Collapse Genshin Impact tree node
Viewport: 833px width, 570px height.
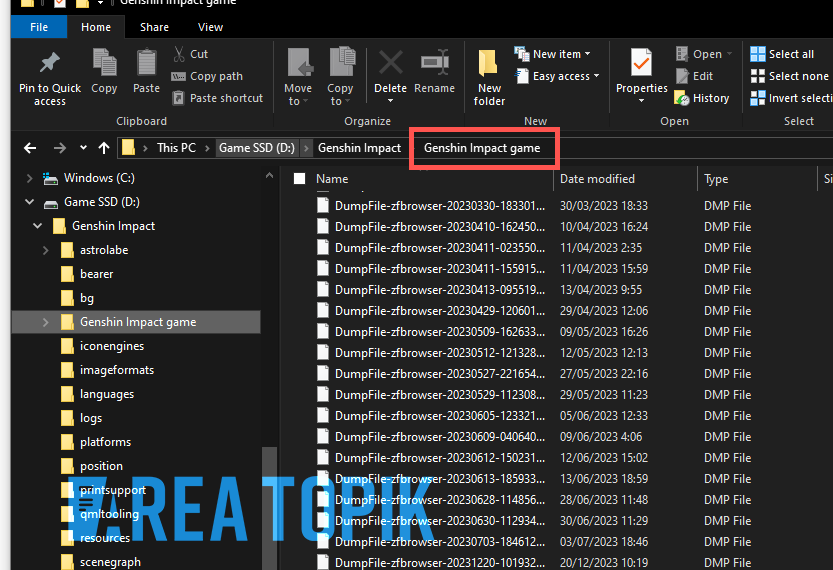click(x=38, y=226)
